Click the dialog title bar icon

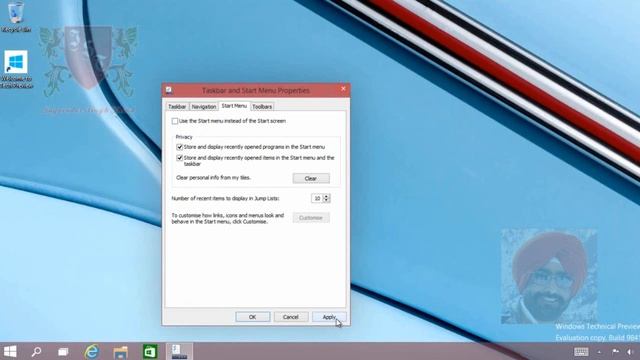[x=169, y=90]
